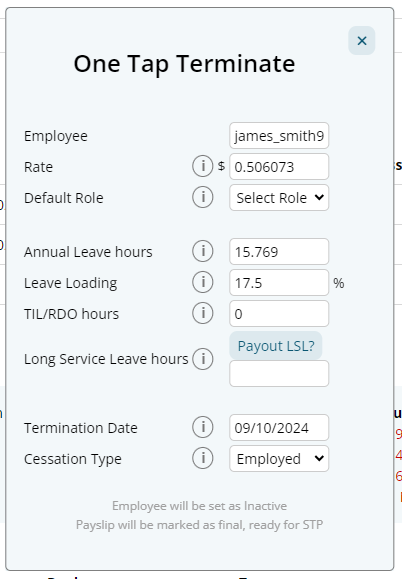Click info icon next to Rate

pyautogui.click(x=203, y=166)
